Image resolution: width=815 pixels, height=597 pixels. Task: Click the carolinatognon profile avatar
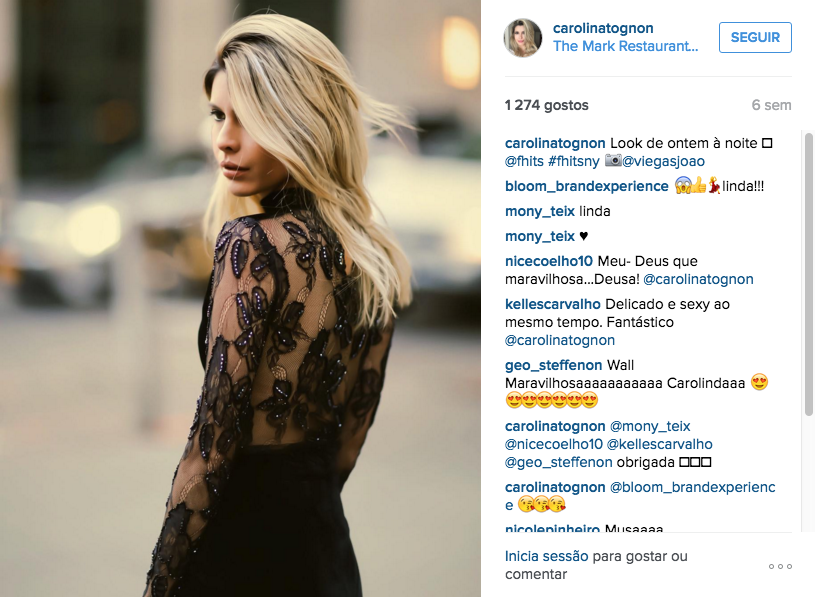coord(523,38)
